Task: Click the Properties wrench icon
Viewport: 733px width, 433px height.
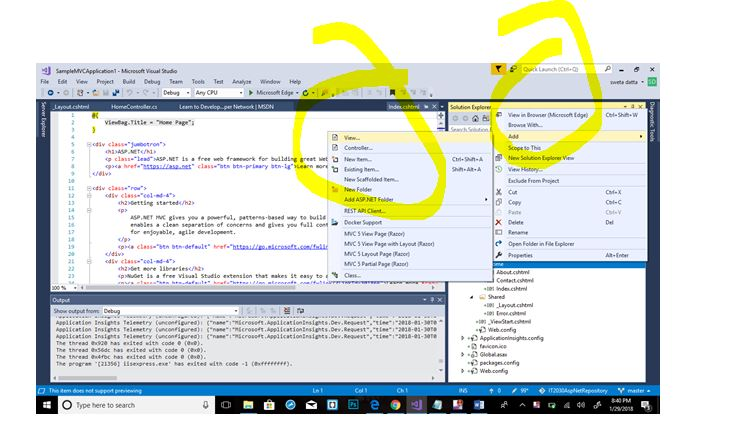Action: point(499,255)
